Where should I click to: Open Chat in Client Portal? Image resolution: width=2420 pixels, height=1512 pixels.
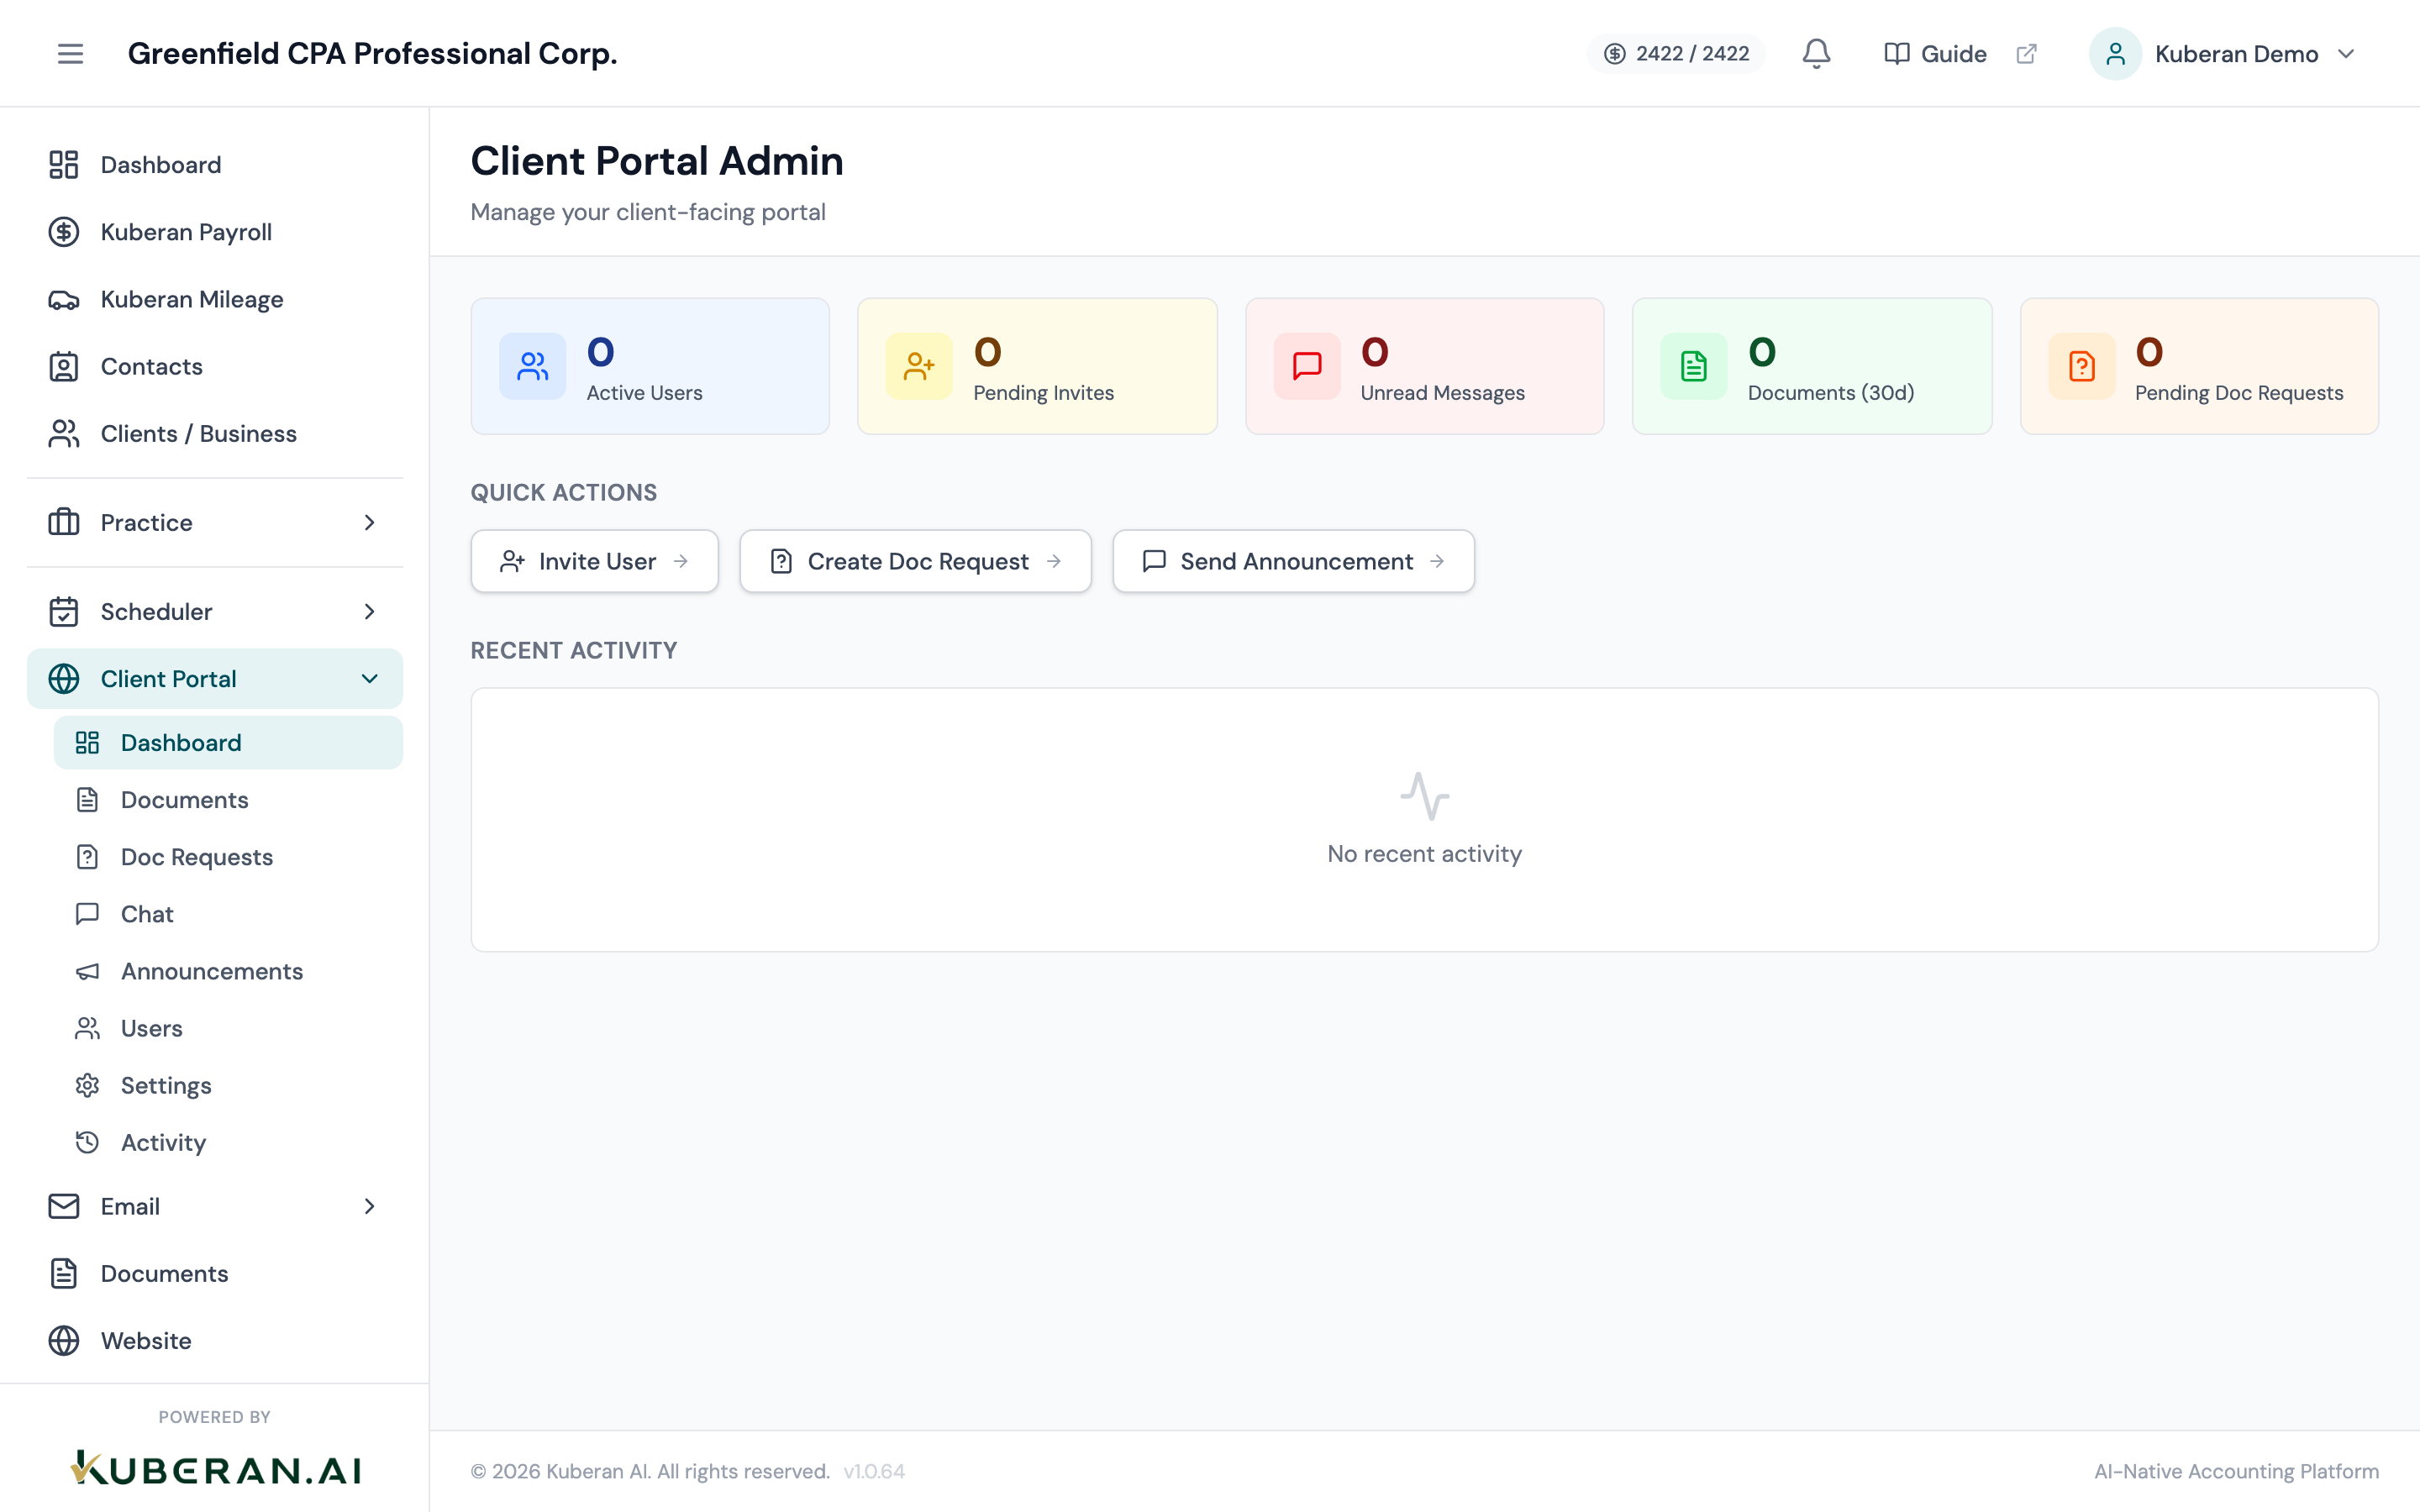pos(228,913)
